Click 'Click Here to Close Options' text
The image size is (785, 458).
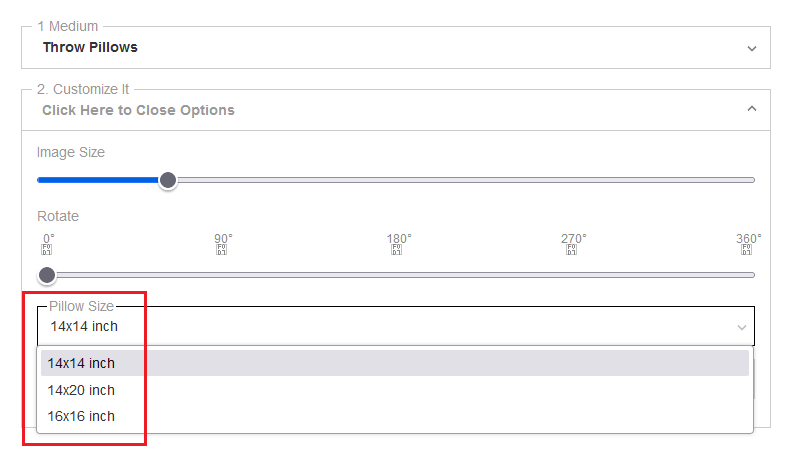click(x=138, y=110)
